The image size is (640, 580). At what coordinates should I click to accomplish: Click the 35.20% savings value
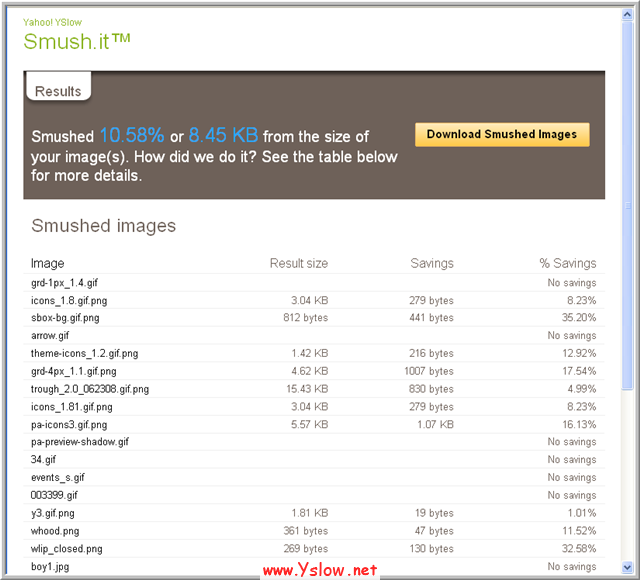coord(579,318)
